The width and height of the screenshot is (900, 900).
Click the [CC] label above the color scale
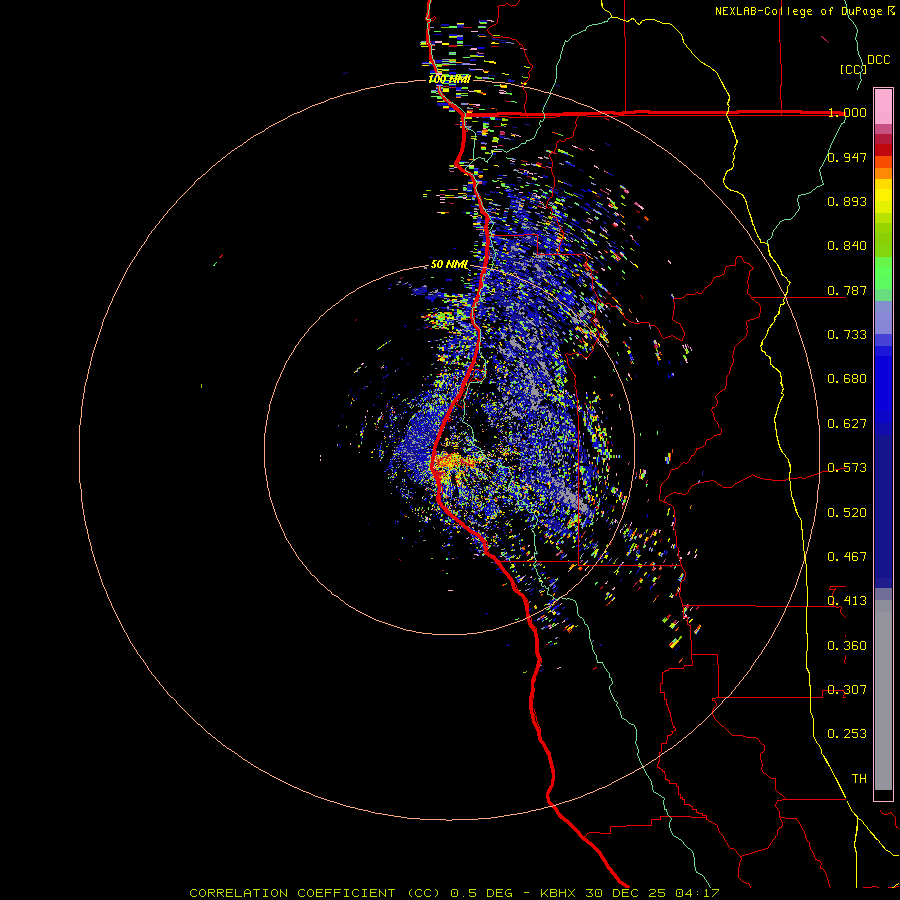[854, 69]
